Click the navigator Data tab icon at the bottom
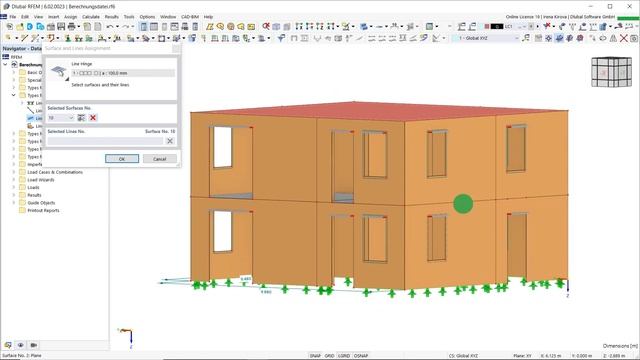Image resolution: width=640 pixels, height=360 pixels. tap(8, 345)
